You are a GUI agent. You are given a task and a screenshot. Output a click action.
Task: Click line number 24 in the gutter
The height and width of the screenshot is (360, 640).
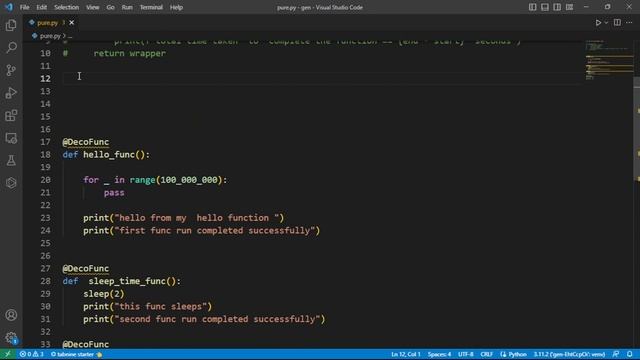point(45,231)
